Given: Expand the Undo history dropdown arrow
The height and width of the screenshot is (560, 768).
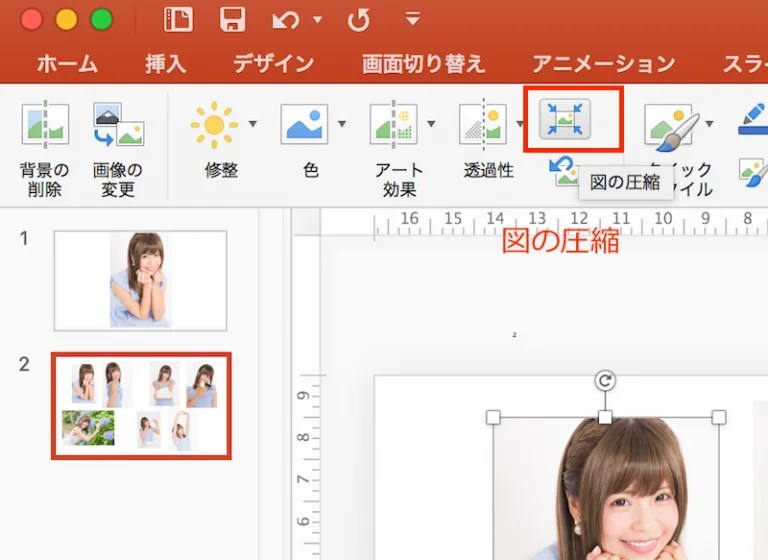Looking at the screenshot, I should pyautogui.click(x=317, y=20).
